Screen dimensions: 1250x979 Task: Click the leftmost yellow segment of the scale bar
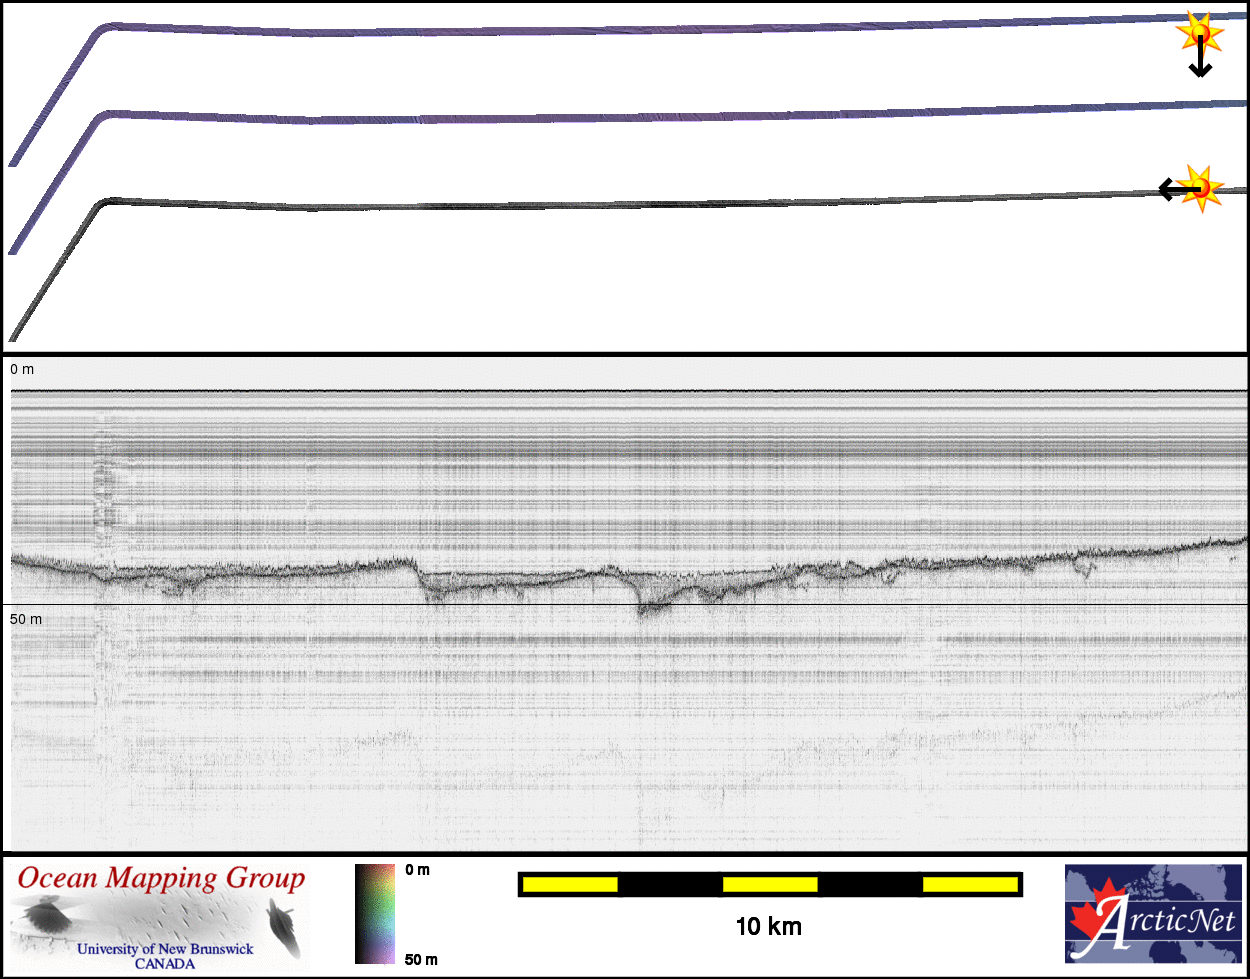[570, 884]
